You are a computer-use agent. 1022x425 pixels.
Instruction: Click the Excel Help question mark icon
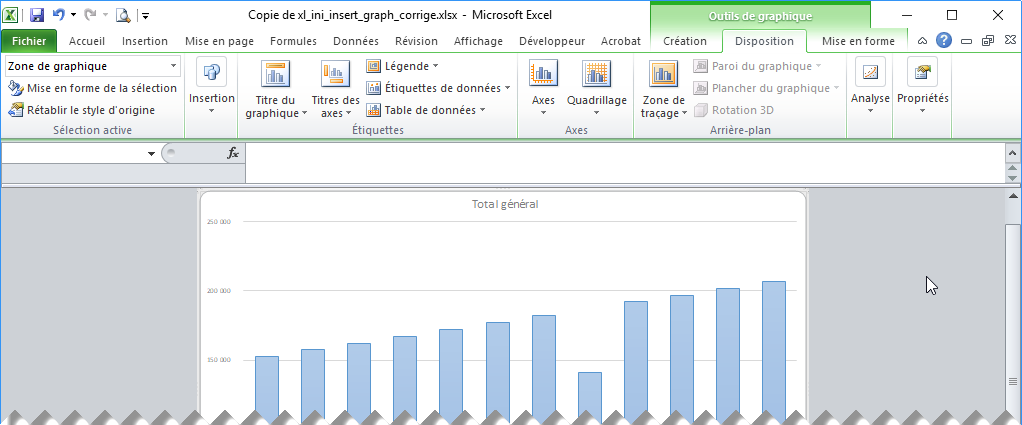943,41
